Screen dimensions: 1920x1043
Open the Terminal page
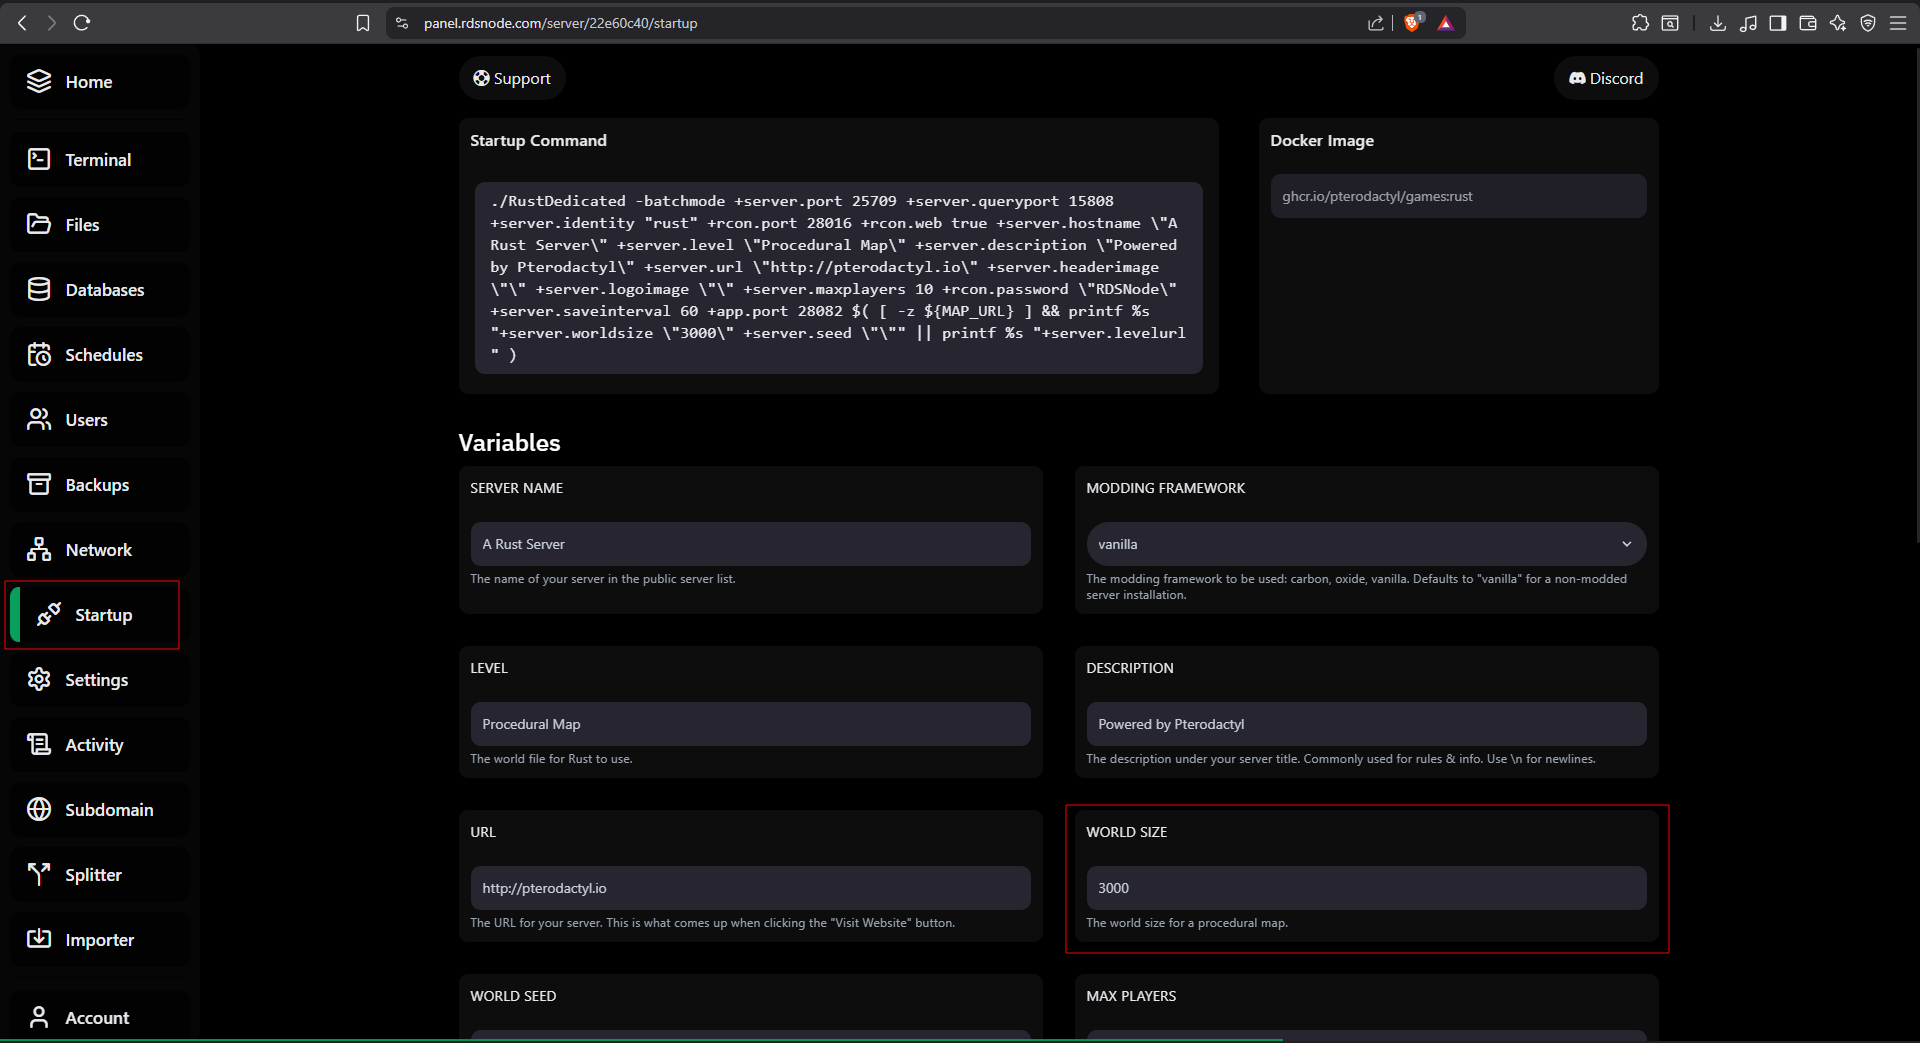(98, 160)
